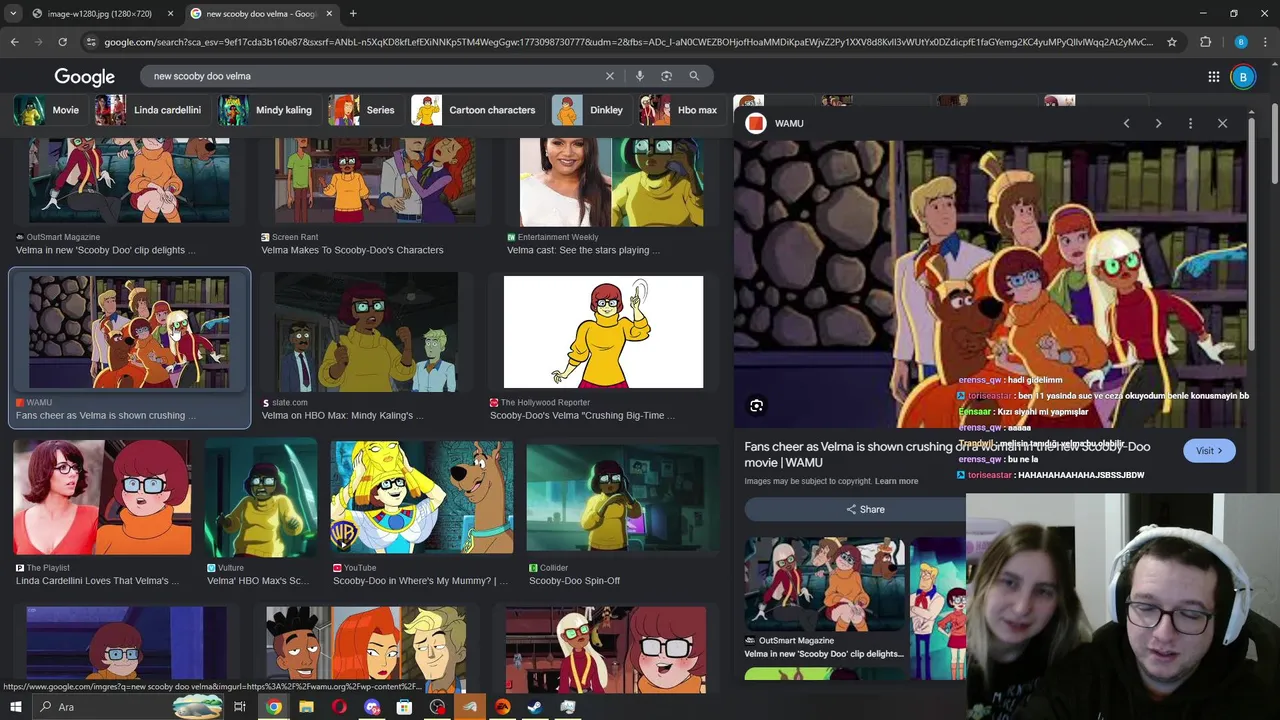The image size is (1280, 720).
Task: Clear the Google search box
Action: [x=609, y=76]
